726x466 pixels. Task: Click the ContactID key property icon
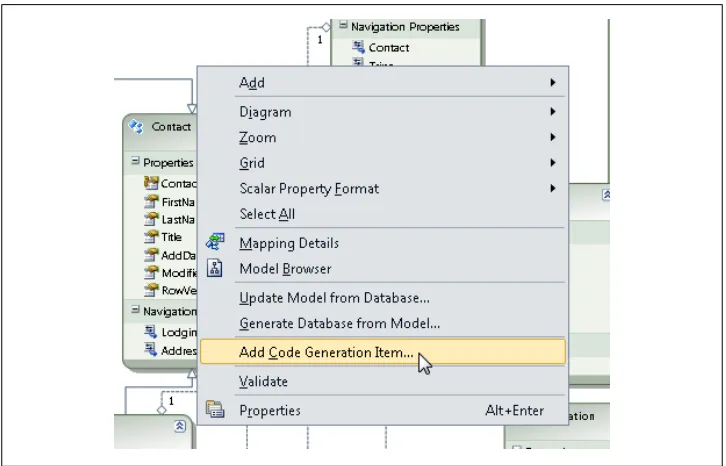pyautogui.click(x=151, y=183)
